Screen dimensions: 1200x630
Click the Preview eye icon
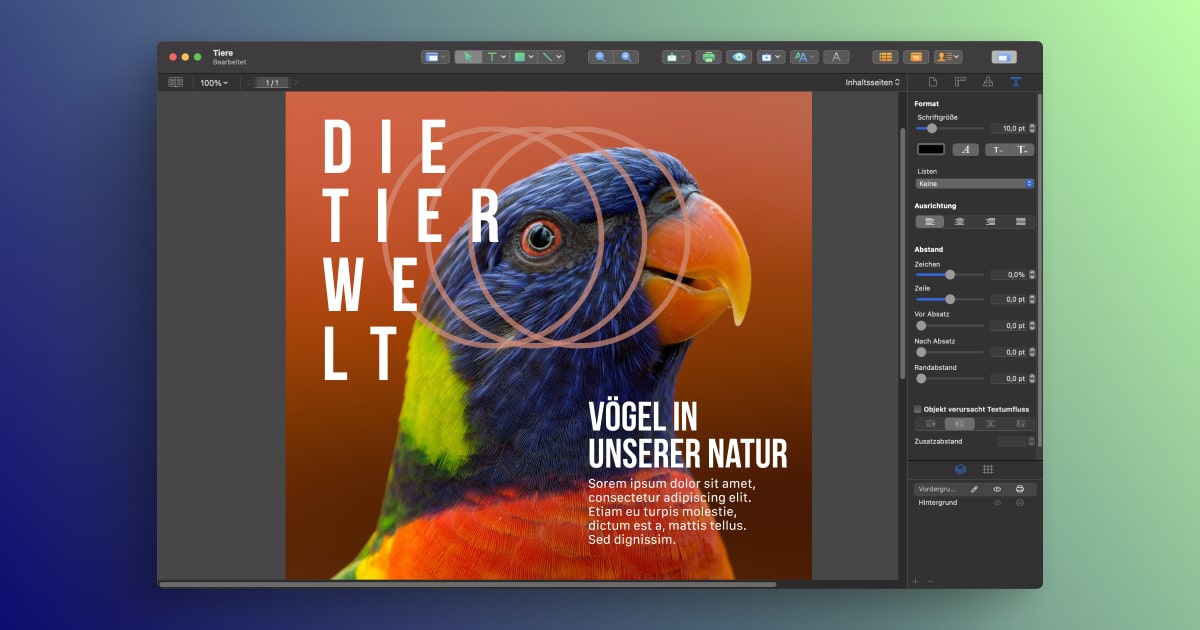tap(737, 57)
